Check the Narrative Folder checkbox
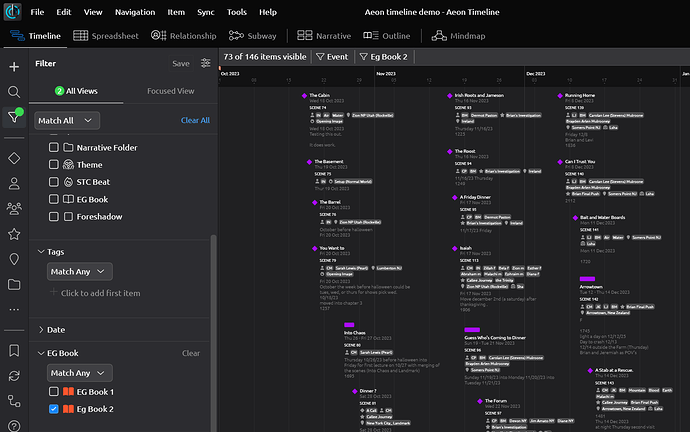This screenshot has height=432, width=690. (x=54, y=147)
